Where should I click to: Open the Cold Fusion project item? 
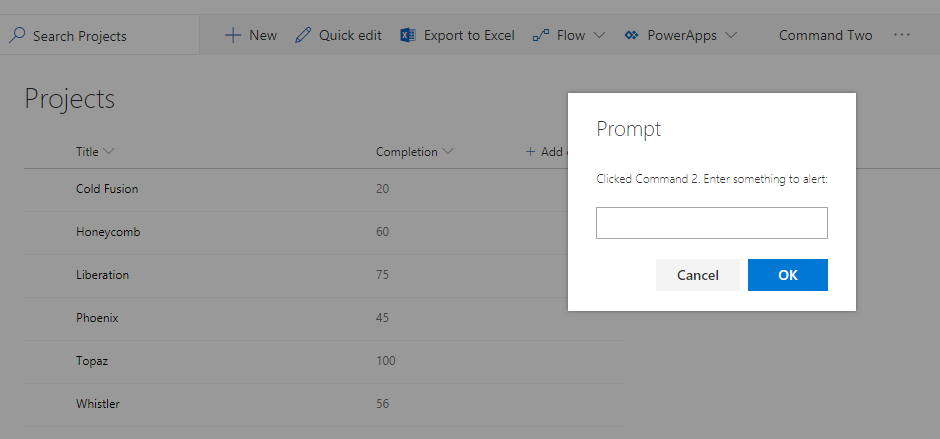(x=107, y=188)
